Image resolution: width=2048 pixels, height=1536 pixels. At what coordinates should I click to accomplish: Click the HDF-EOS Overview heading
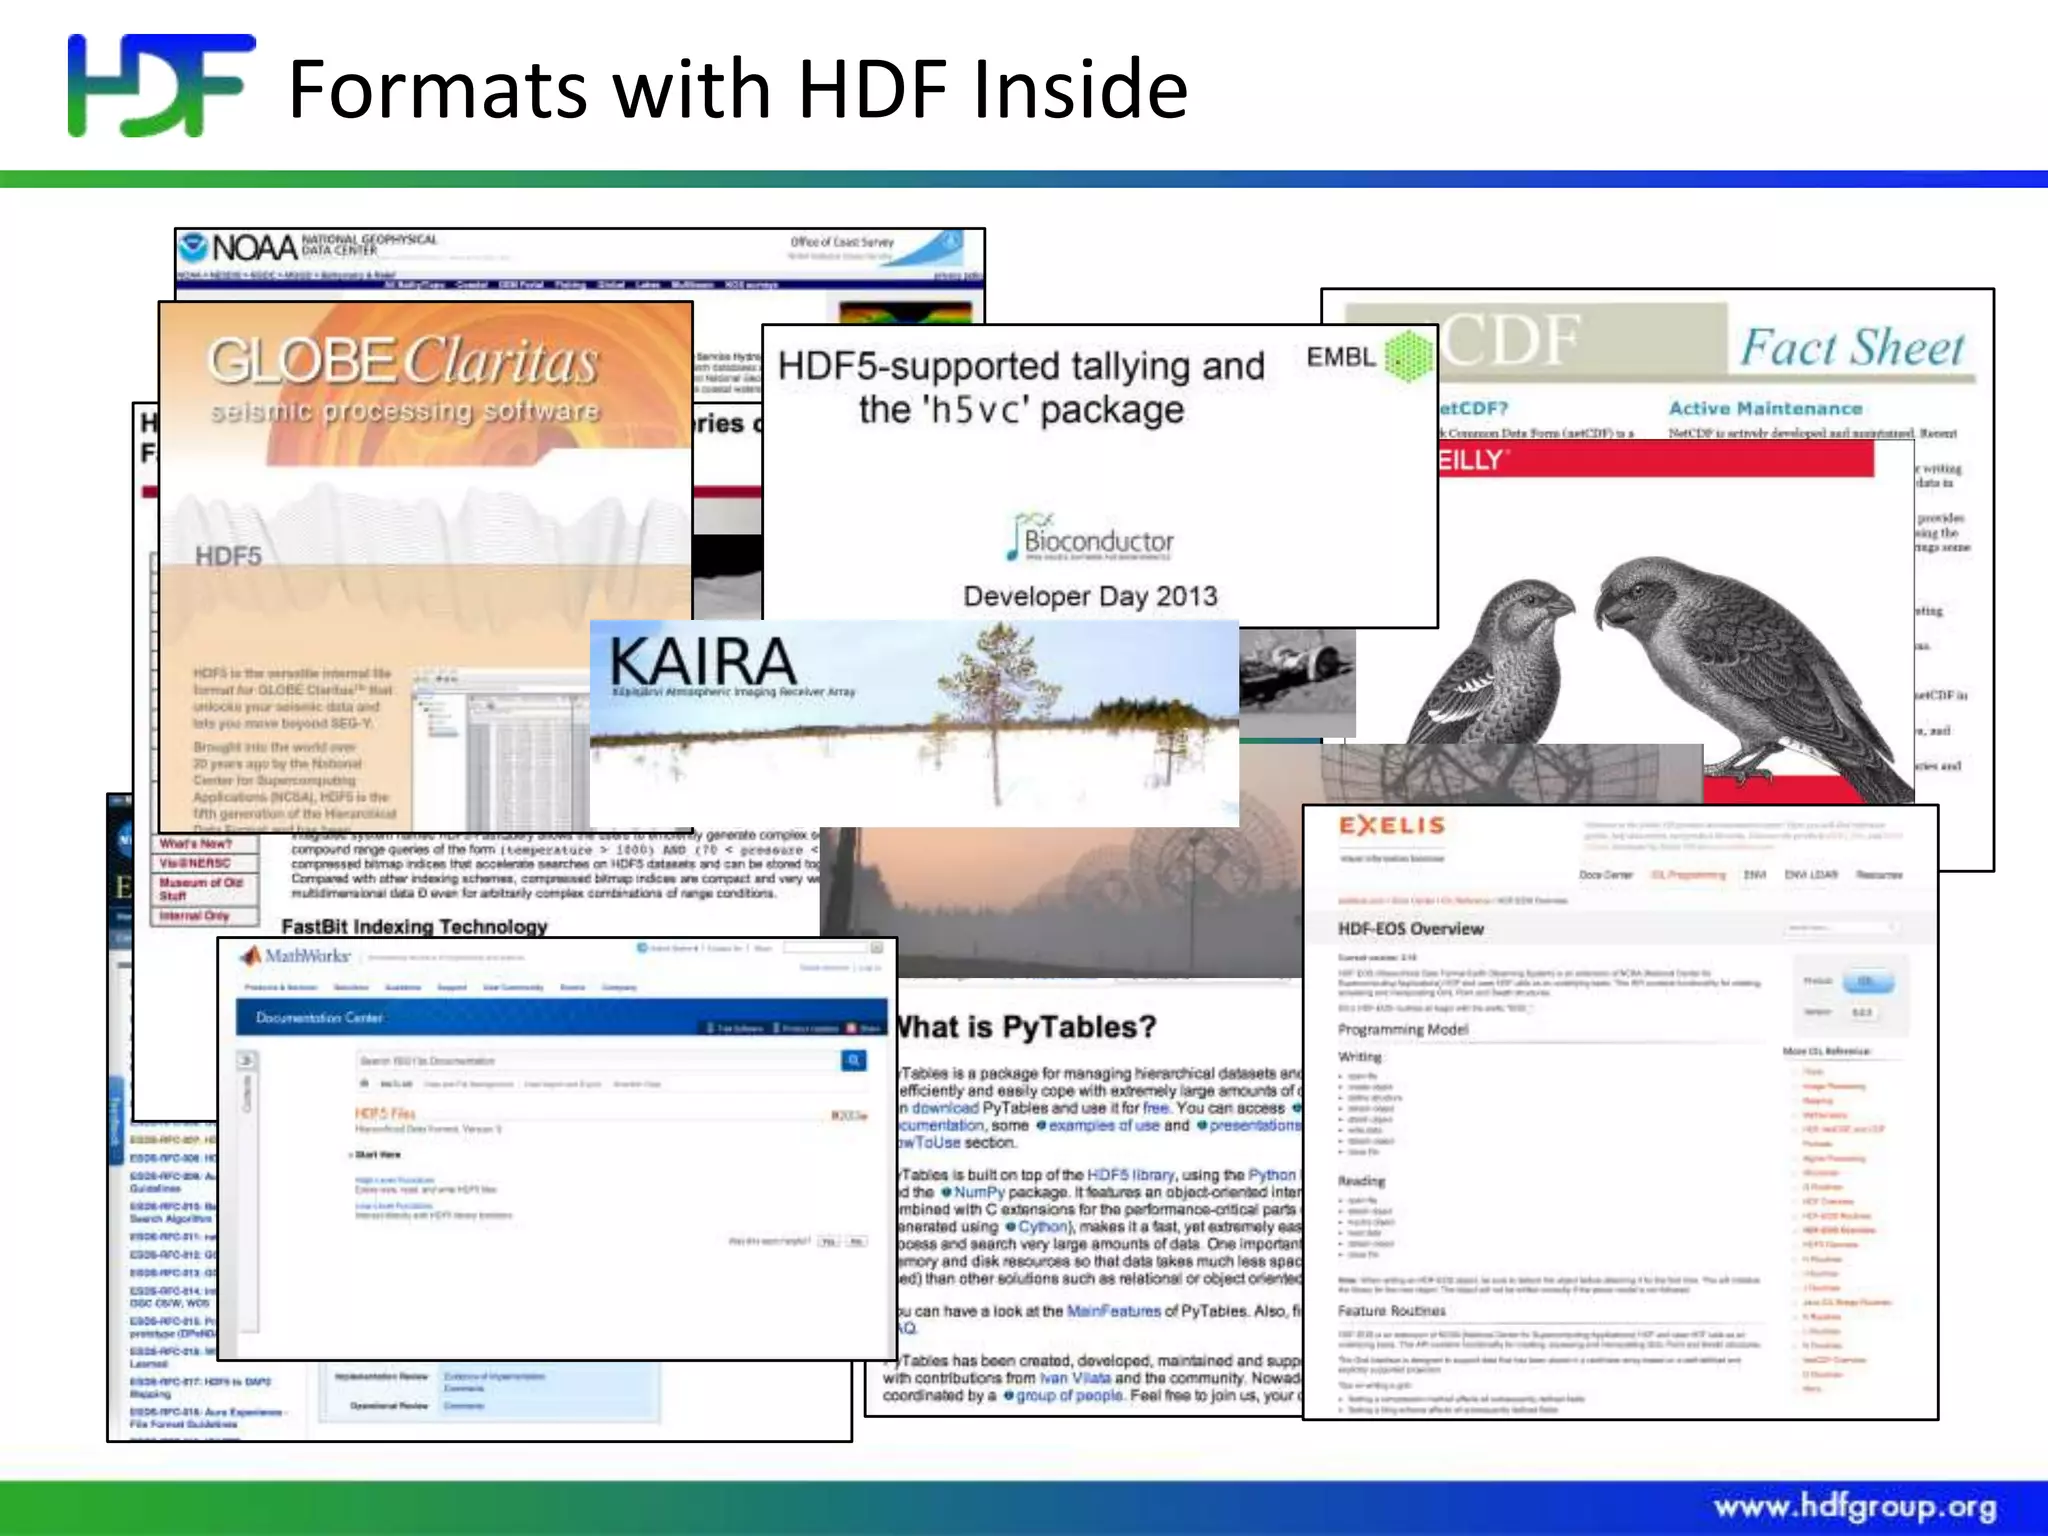(x=1411, y=929)
